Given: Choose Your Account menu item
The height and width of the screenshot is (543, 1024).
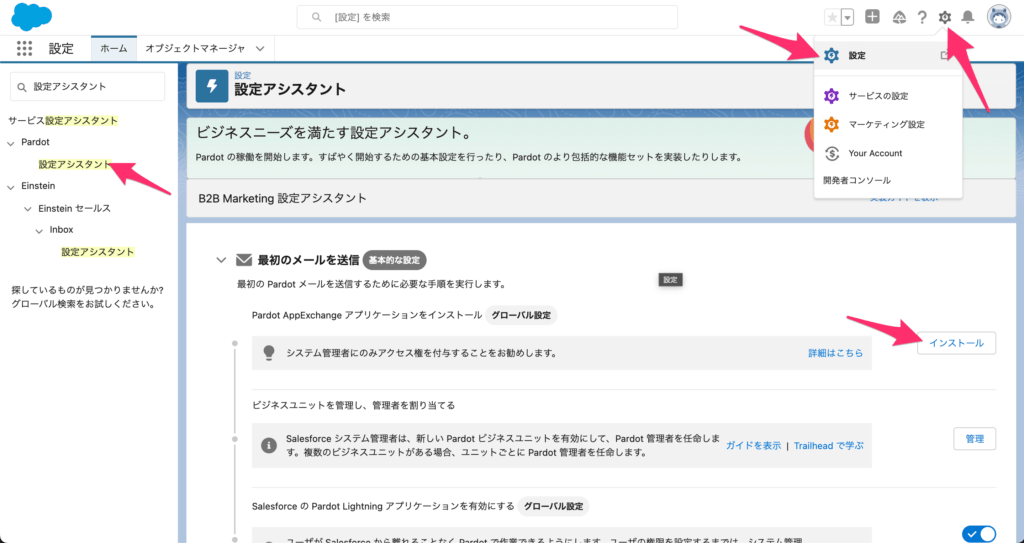Looking at the screenshot, I should click(x=888, y=153).
